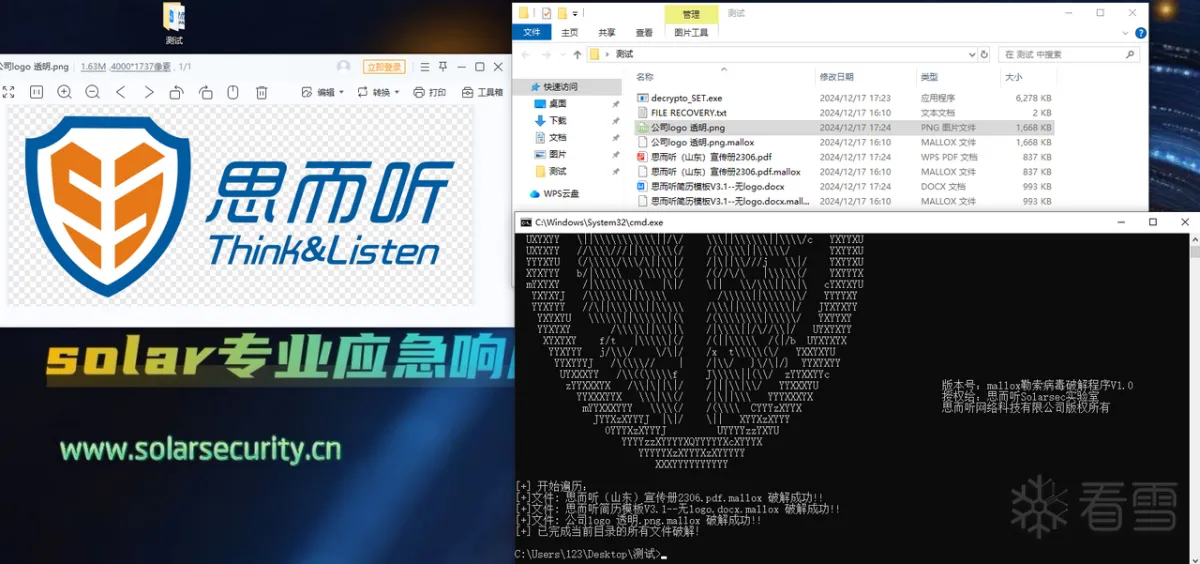
Task: Open Explorer help question mark icon
Action: (1141, 32)
